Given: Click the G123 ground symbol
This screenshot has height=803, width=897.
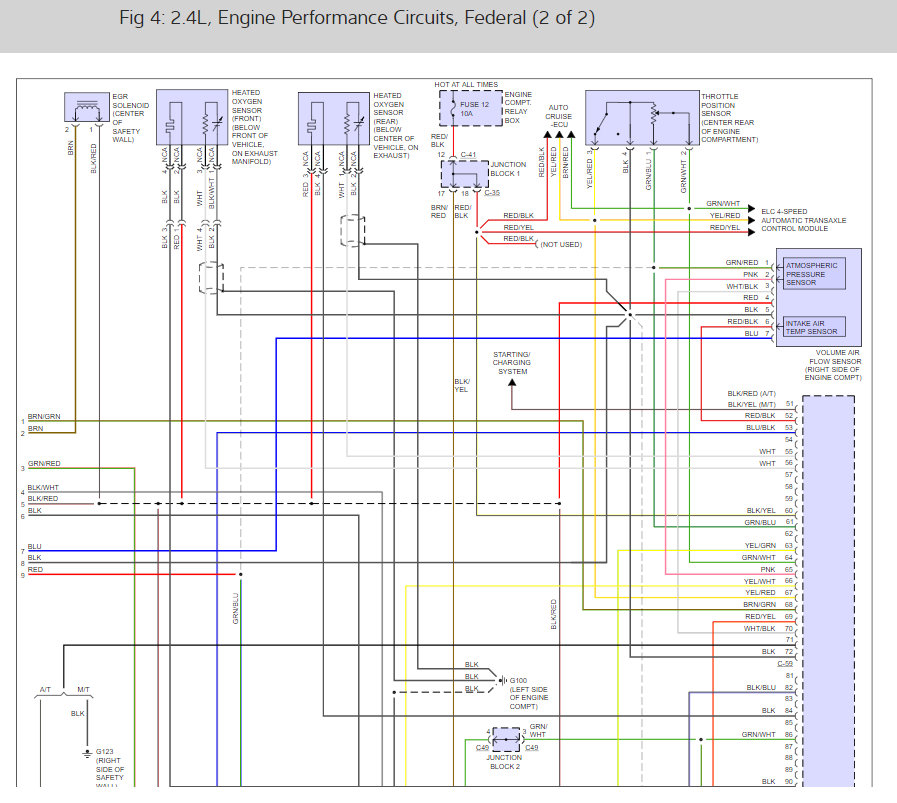Looking at the screenshot, I should click(x=87, y=754).
